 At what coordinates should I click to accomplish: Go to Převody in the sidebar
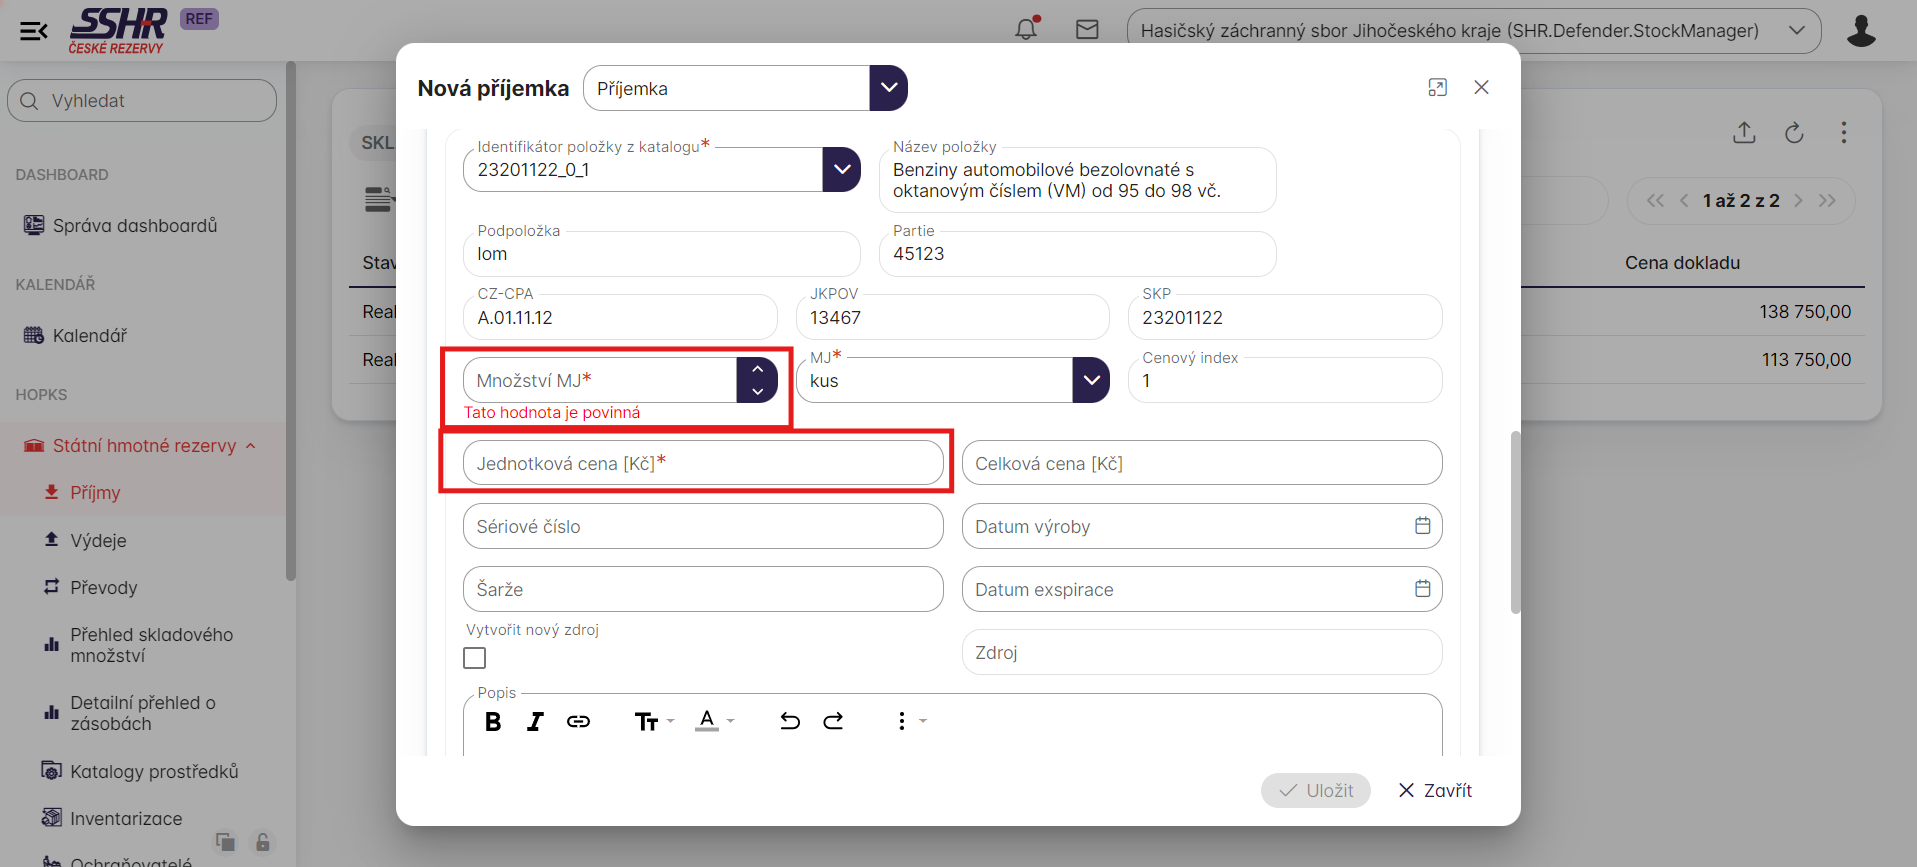tap(103, 588)
